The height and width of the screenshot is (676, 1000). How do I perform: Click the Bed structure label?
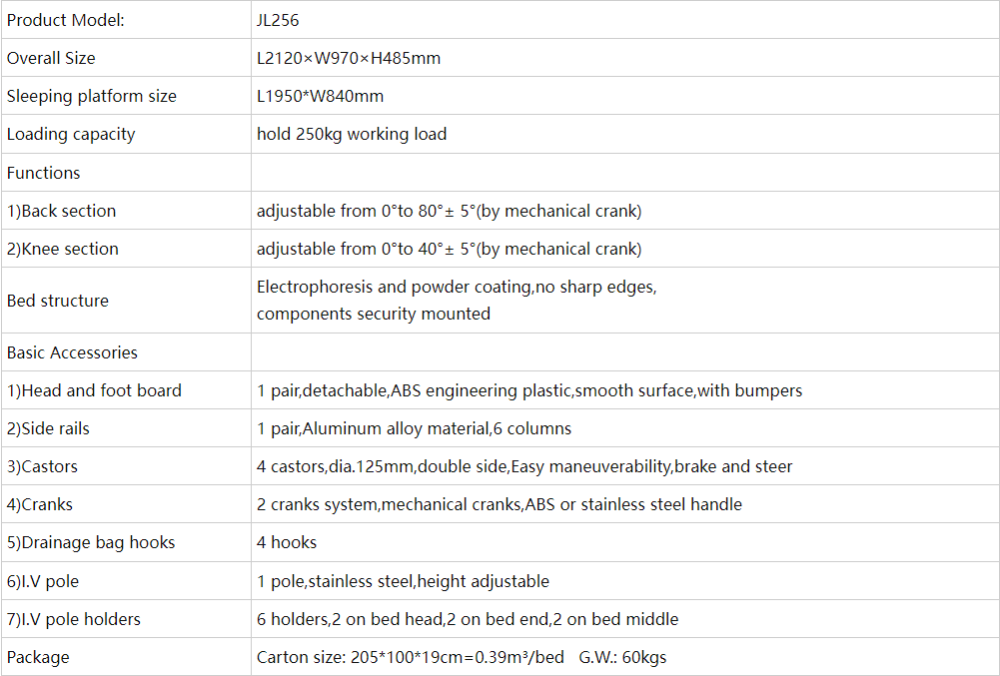pos(57,301)
